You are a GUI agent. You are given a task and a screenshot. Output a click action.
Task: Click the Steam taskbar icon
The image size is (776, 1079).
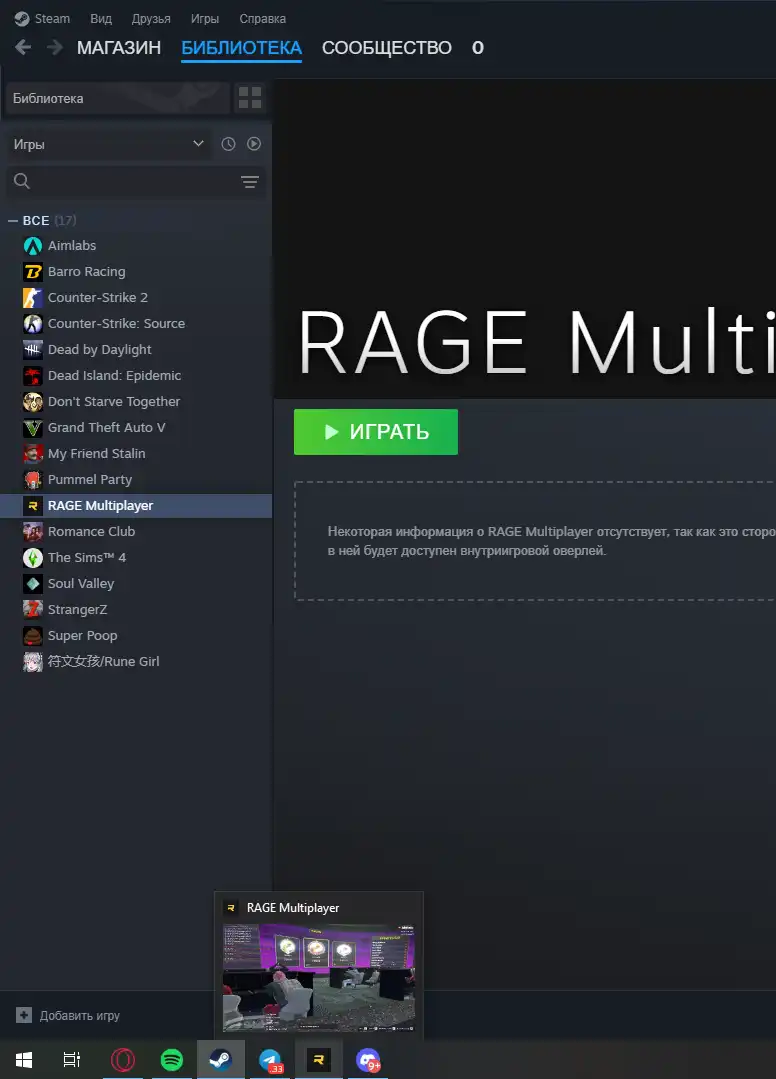click(x=221, y=1060)
